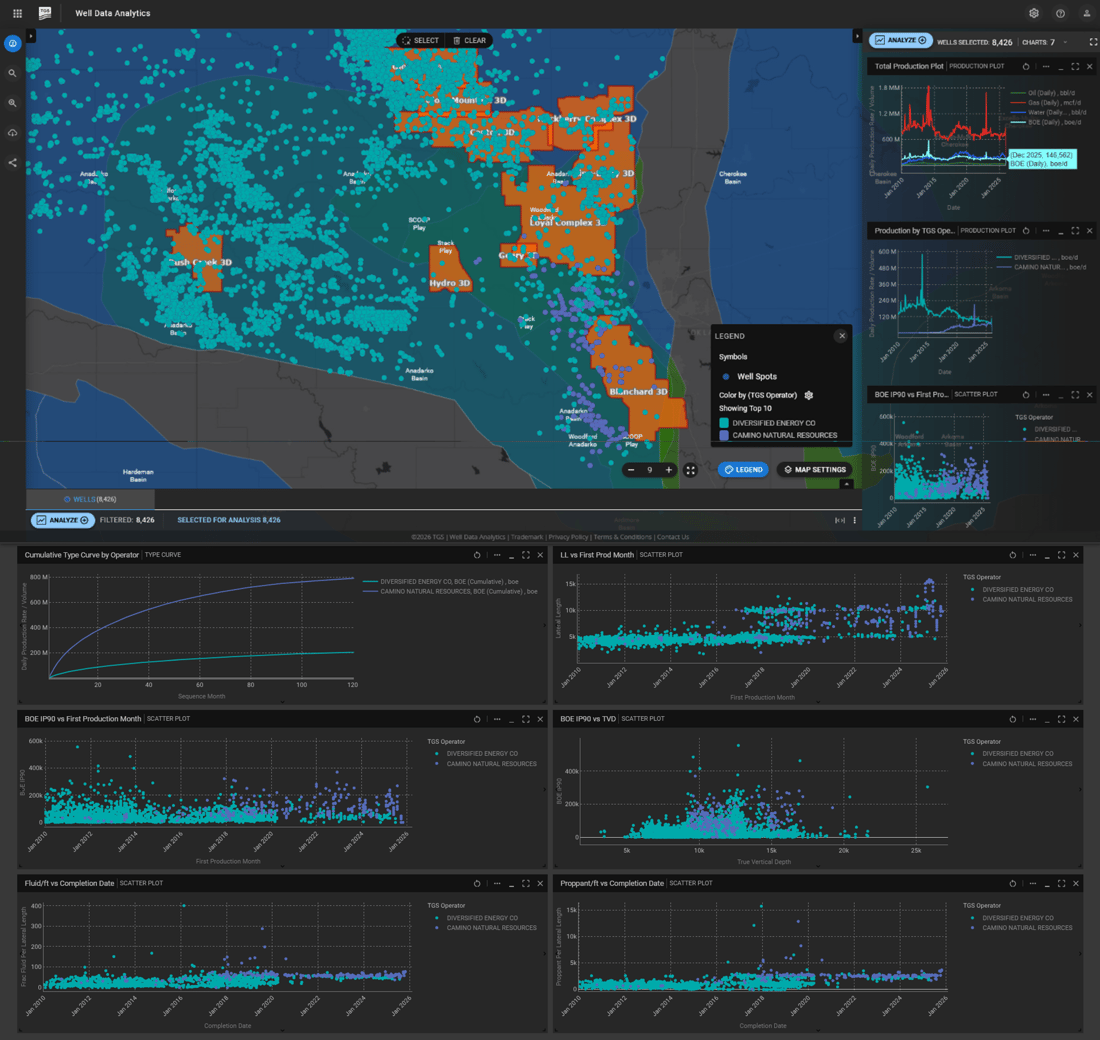Viewport: 1100px width, 1040px height.
Task: Click the share icon in sidebar
Action: pyautogui.click(x=13, y=163)
